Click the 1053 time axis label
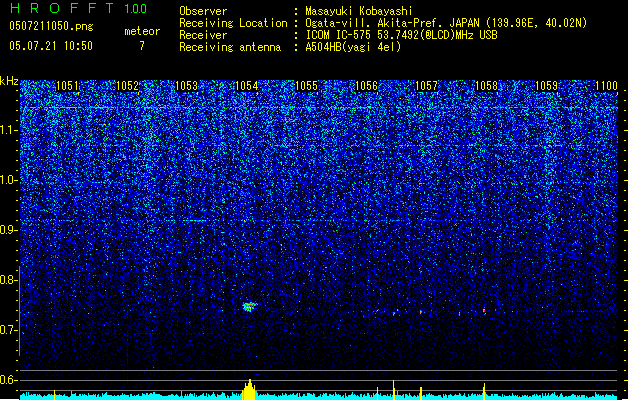The height and width of the screenshot is (400, 629). [x=187, y=86]
